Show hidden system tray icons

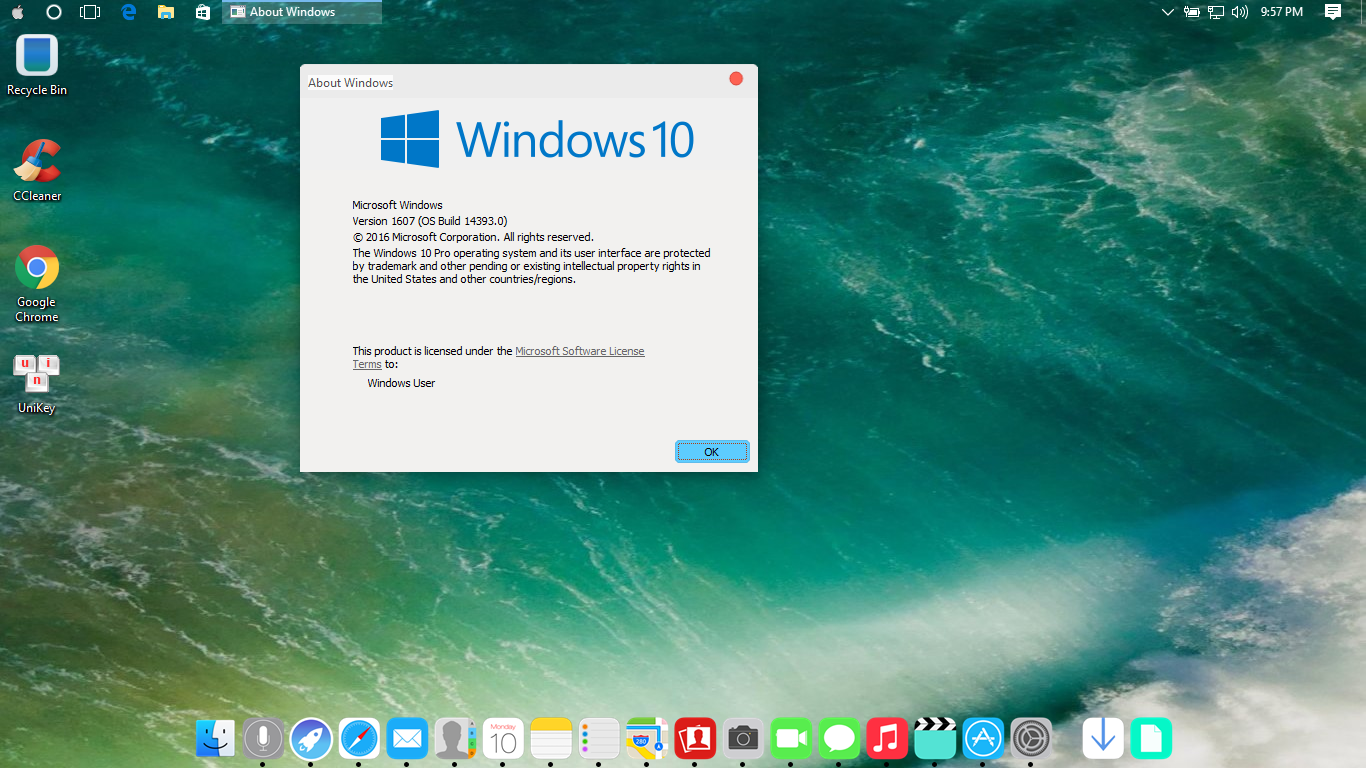(x=1168, y=12)
